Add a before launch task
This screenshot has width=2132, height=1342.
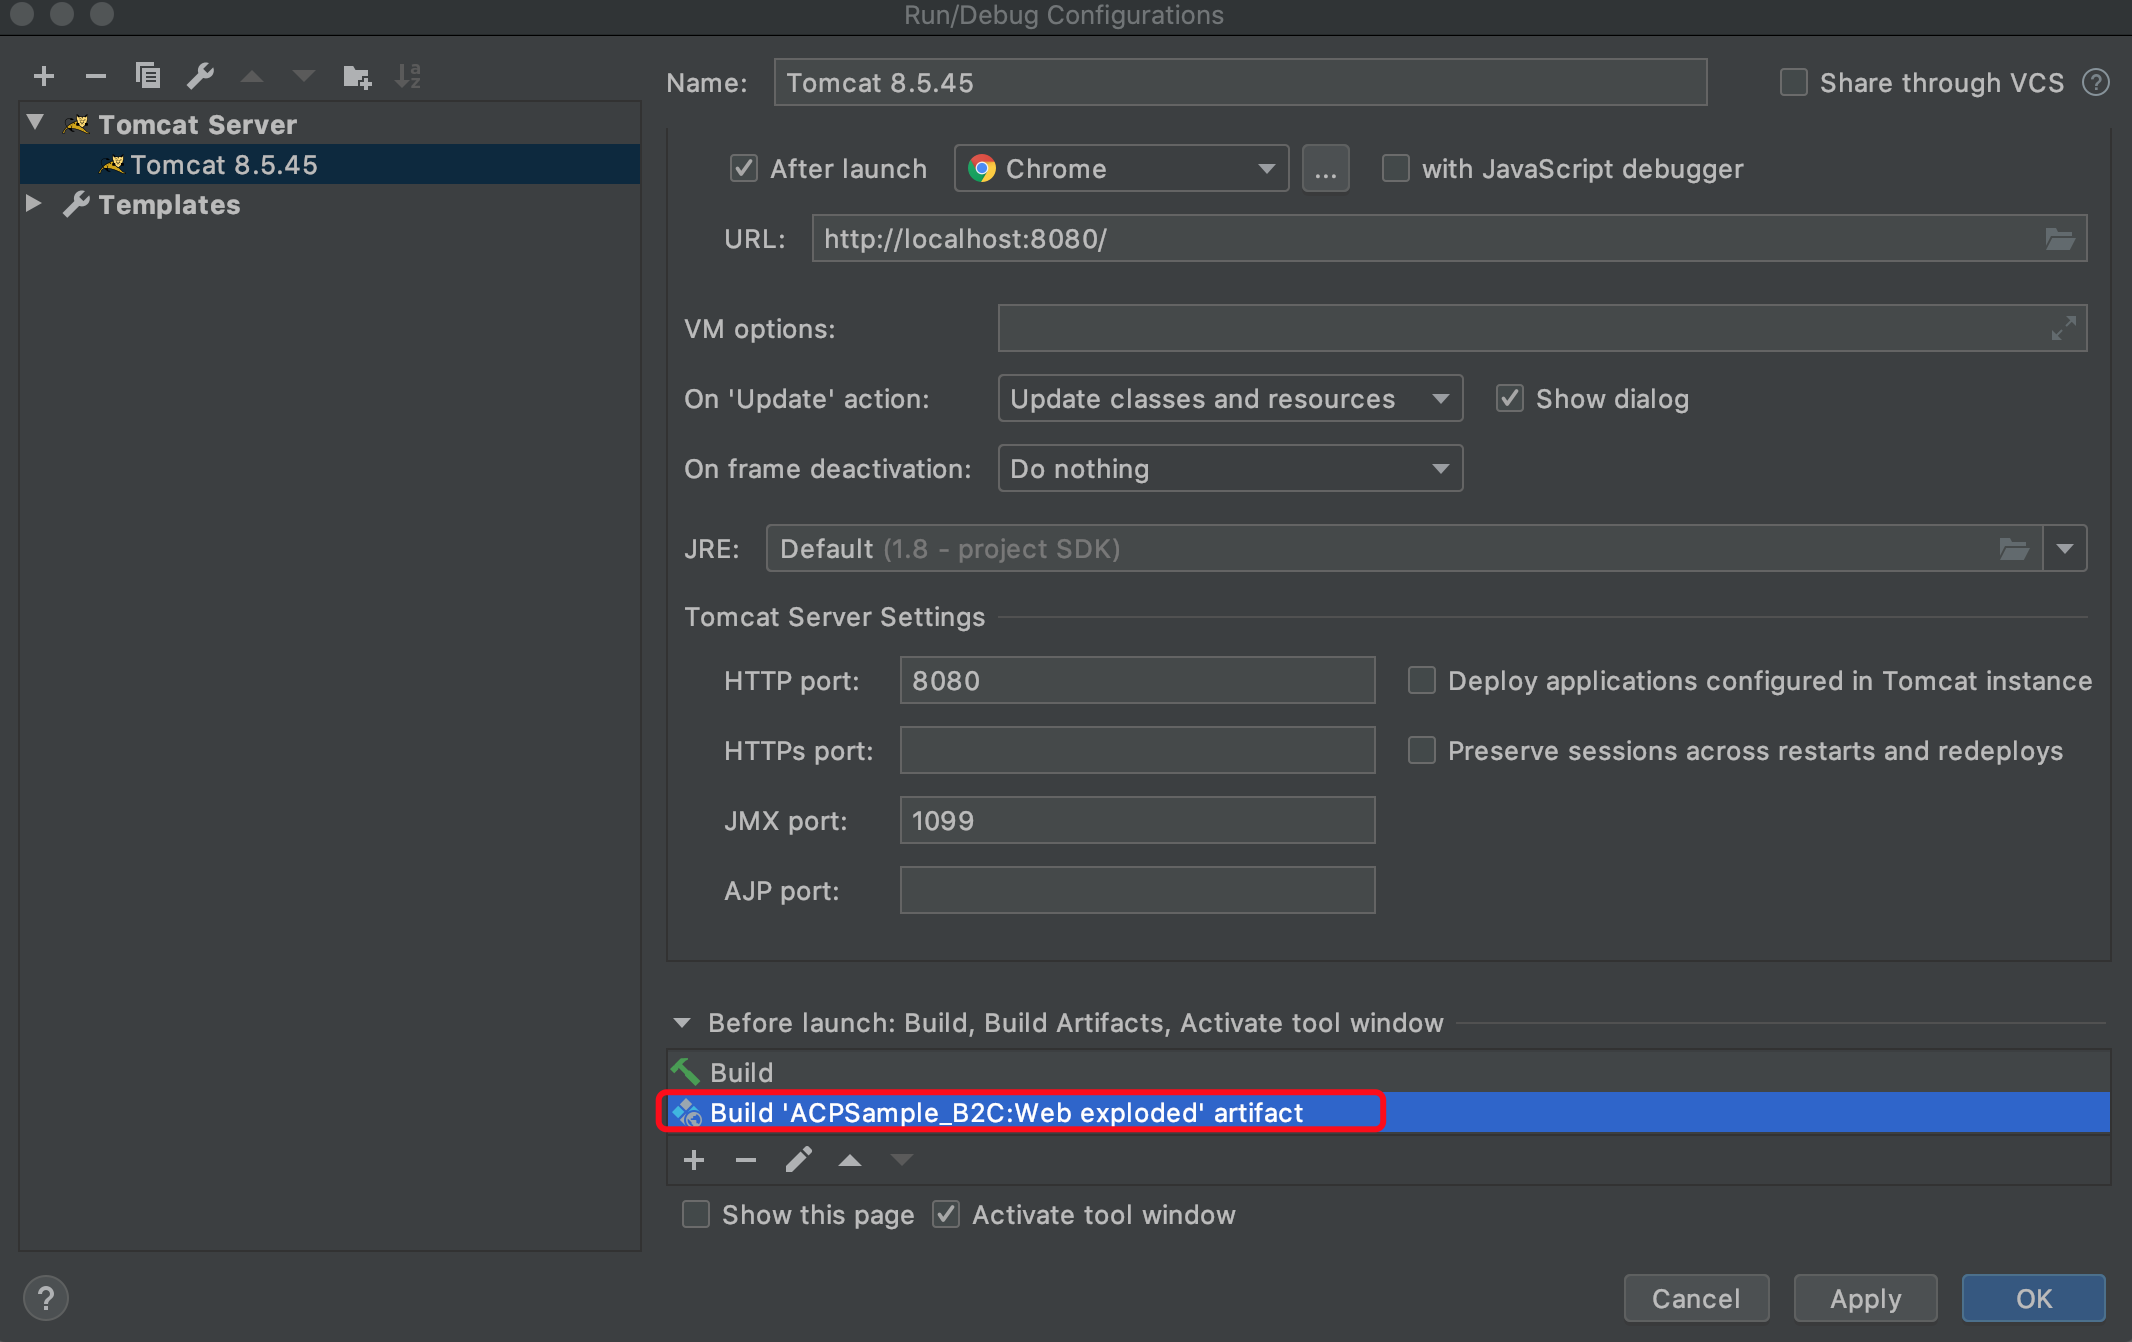[x=694, y=1160]
